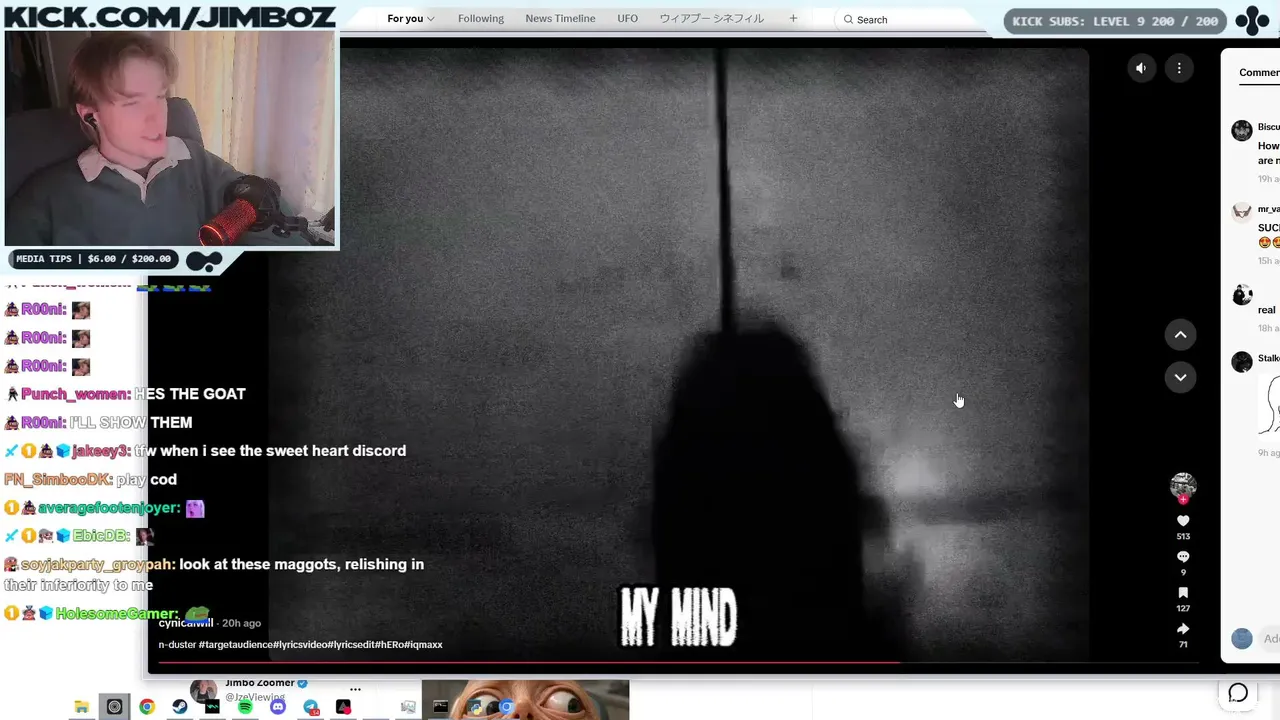Click HolesomeGamer's username in chat overlay
This screenshot has height=720, width=1280.
coord(117,613)
